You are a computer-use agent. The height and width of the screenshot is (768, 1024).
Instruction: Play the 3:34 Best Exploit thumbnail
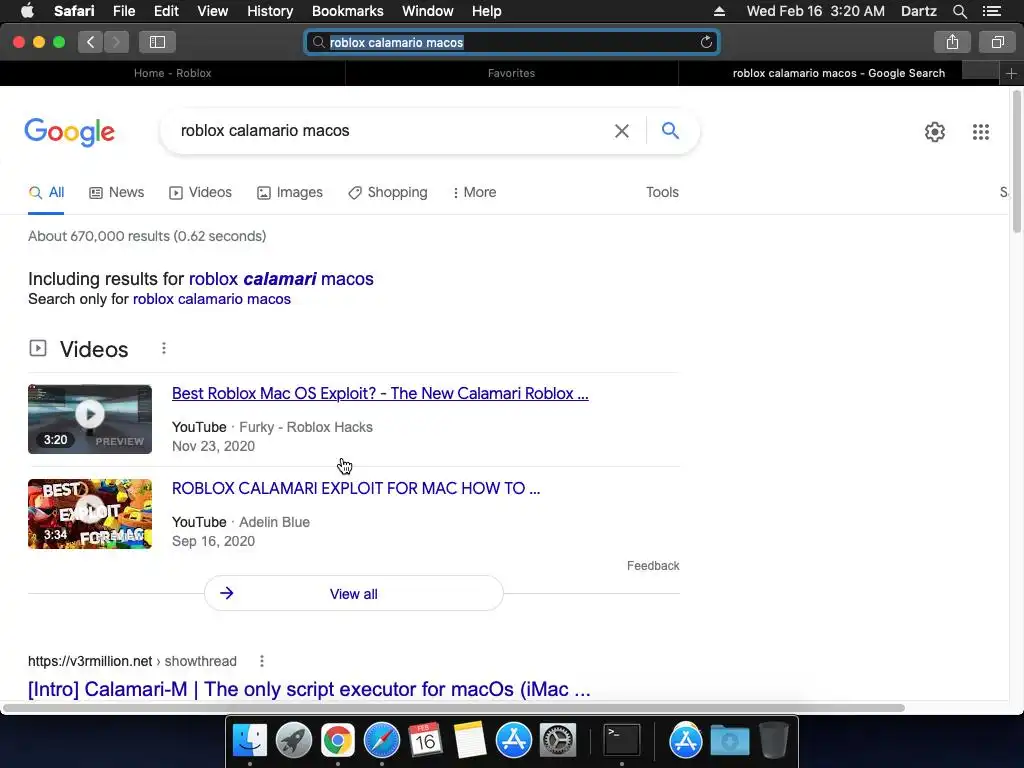tap(89, 514)
